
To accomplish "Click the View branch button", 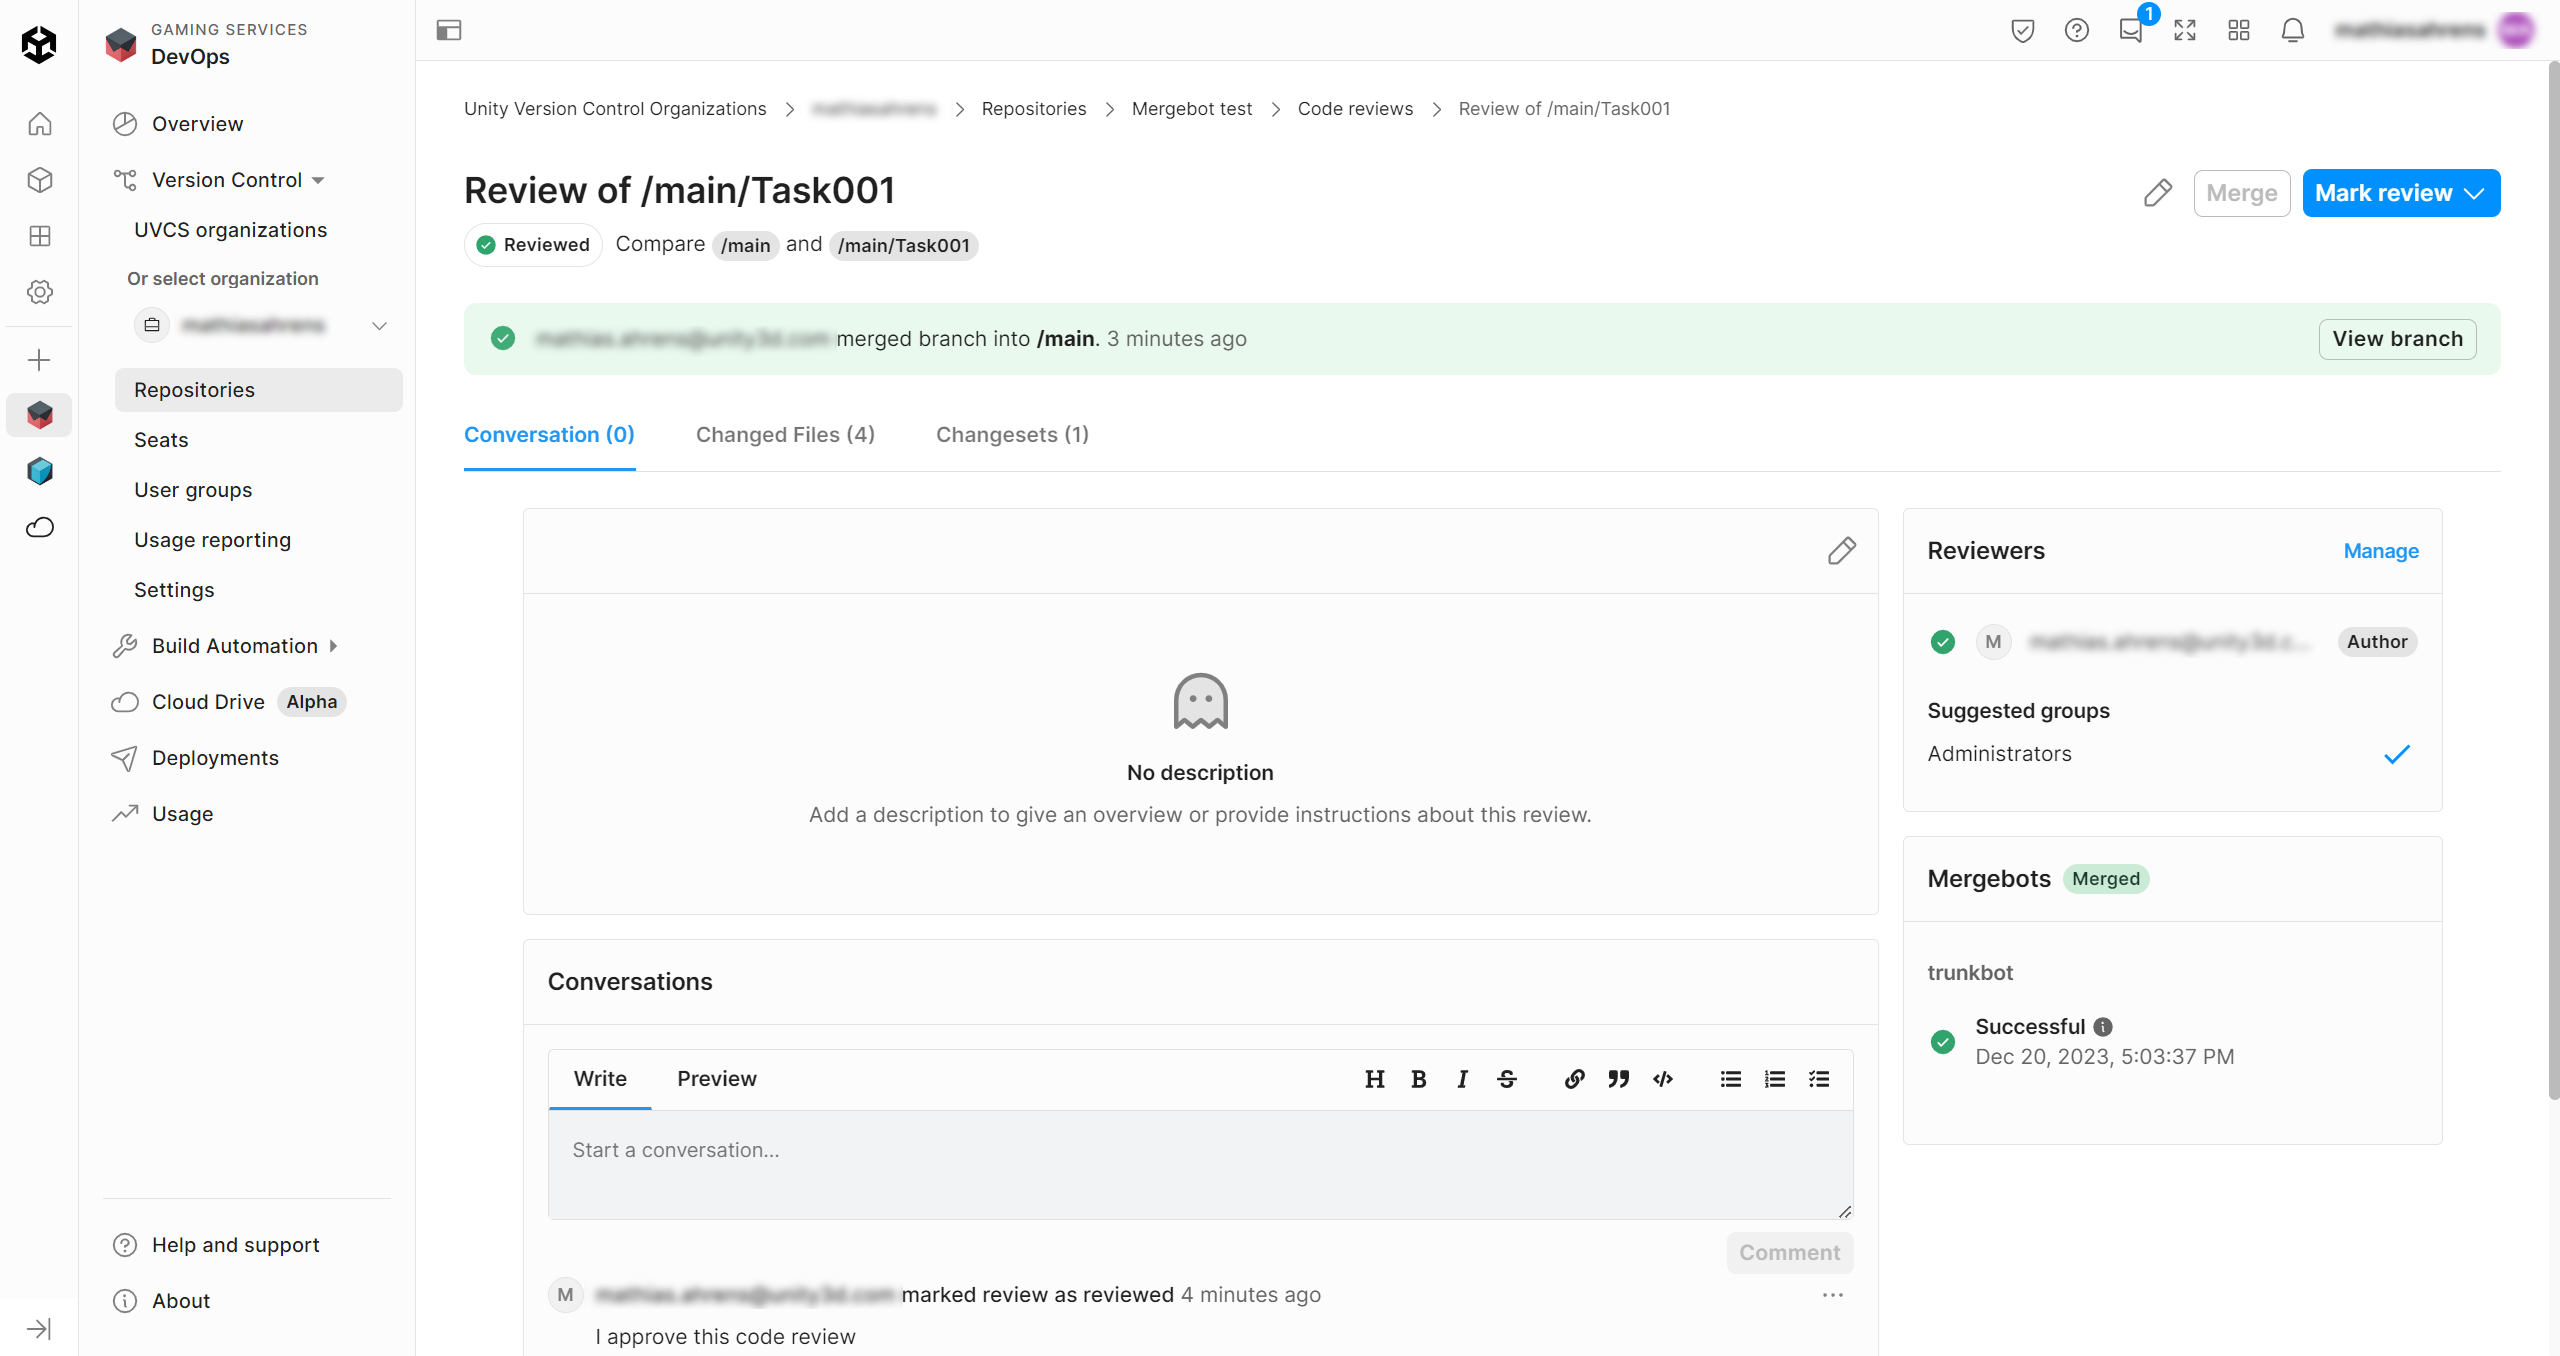I will point(2396,339).
